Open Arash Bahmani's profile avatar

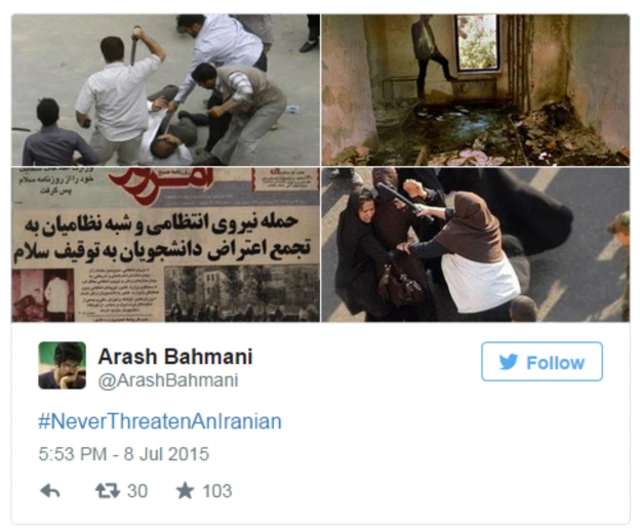click(x=62, y=365)
